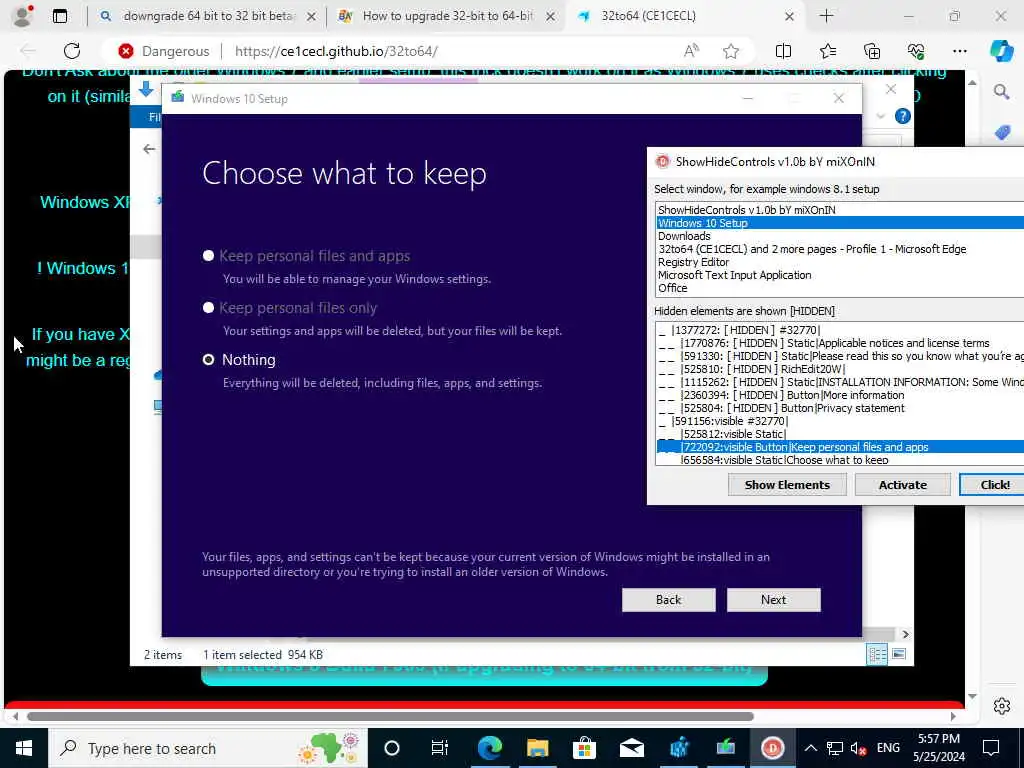Screen dimensions: 1024x768
Task: Click File Explorer help icon
Action: (x=903, y=116)
